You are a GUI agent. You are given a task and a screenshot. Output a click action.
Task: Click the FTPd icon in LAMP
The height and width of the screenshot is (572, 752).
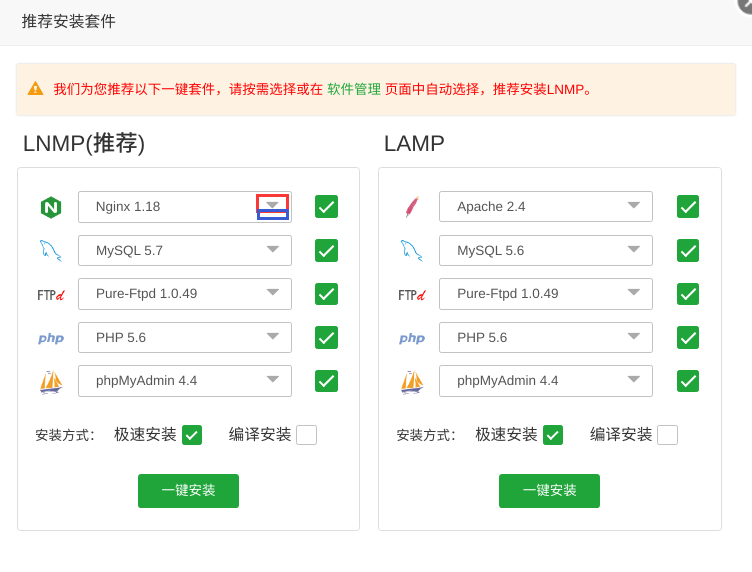[412, 294]
